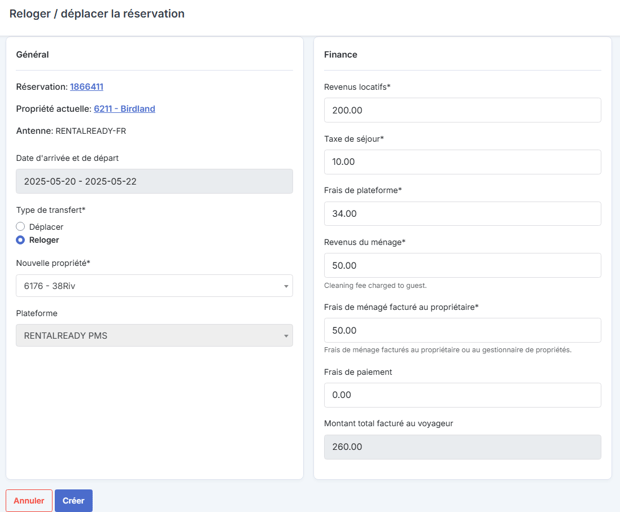This screenshot has width=620, height=512.
Task: Select the Déplacer radio option
Action: [20, 227]
